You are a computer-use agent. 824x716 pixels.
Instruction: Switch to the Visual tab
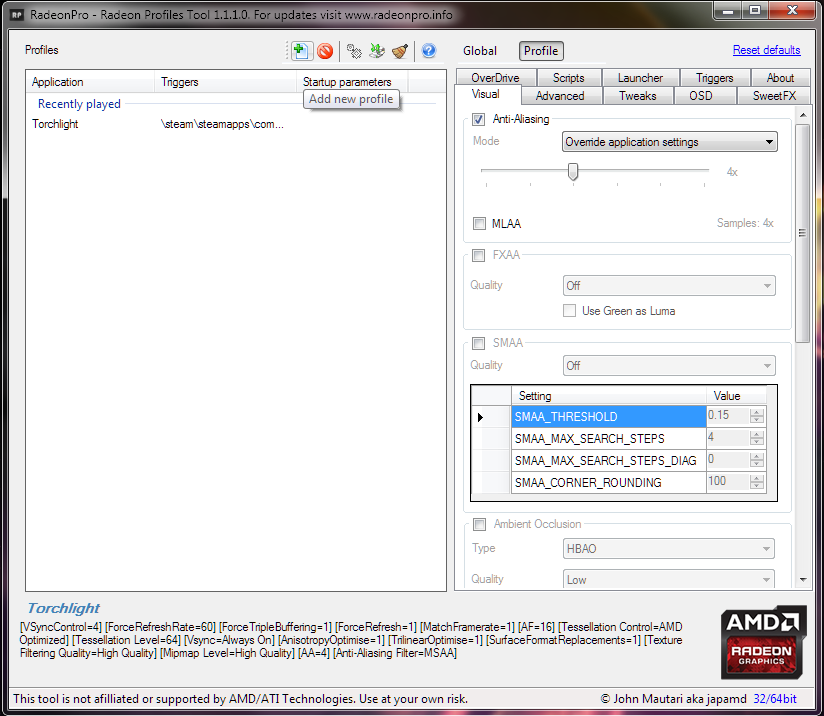486,95
